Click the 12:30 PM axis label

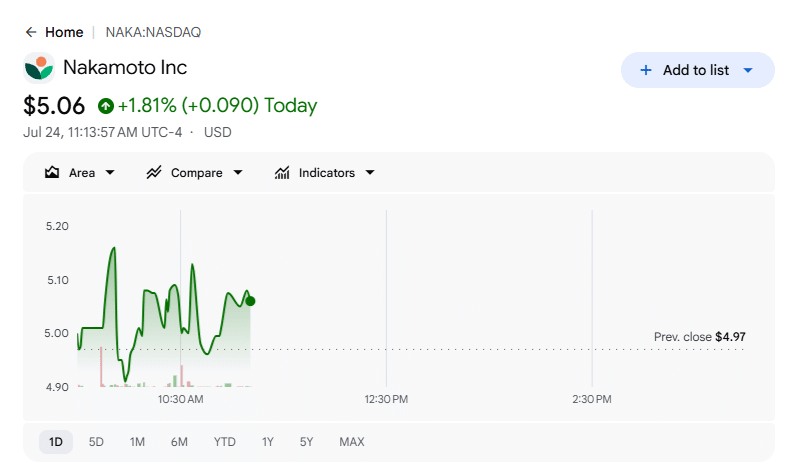coord(386,399)
